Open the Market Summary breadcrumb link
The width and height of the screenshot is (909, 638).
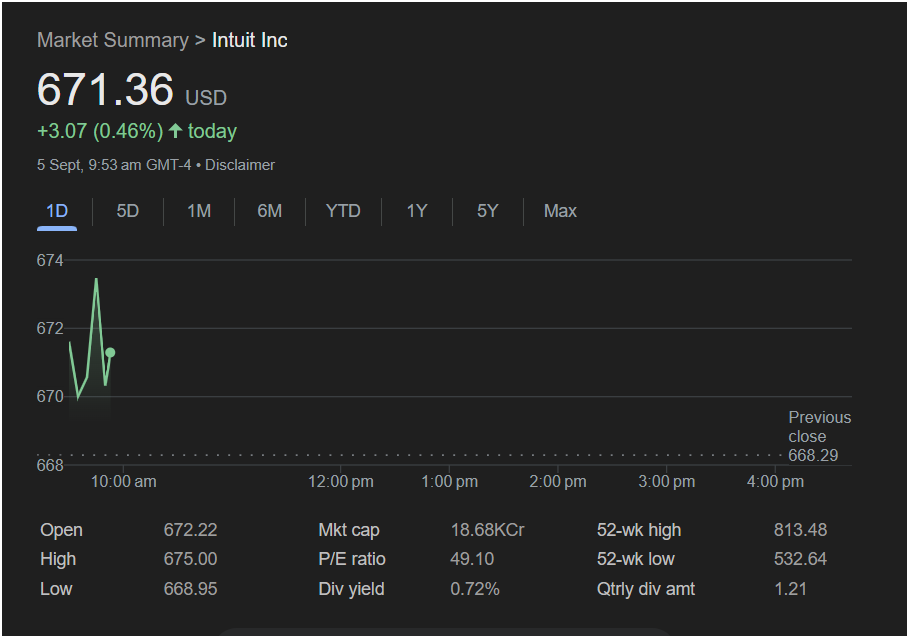(x=112, y=40)
